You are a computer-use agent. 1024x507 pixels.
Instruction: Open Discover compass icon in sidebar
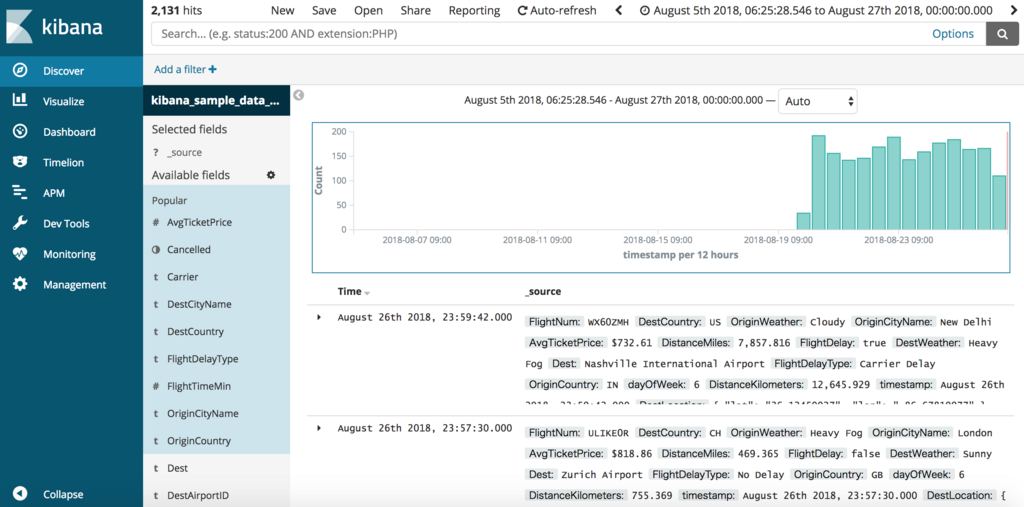tap(20, 71)
